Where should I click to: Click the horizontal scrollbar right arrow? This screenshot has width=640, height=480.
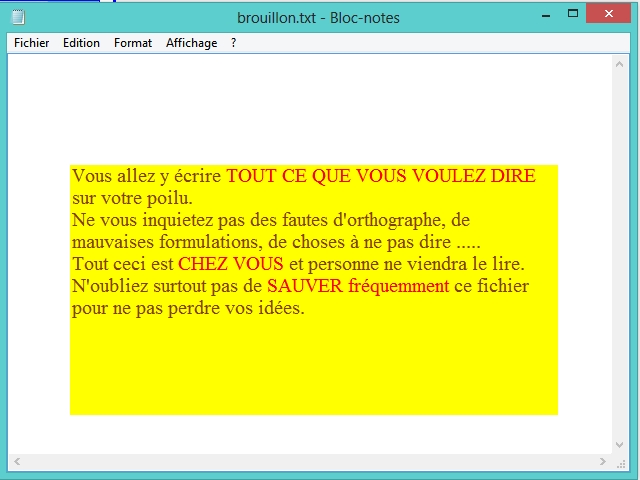click(602, 461)
